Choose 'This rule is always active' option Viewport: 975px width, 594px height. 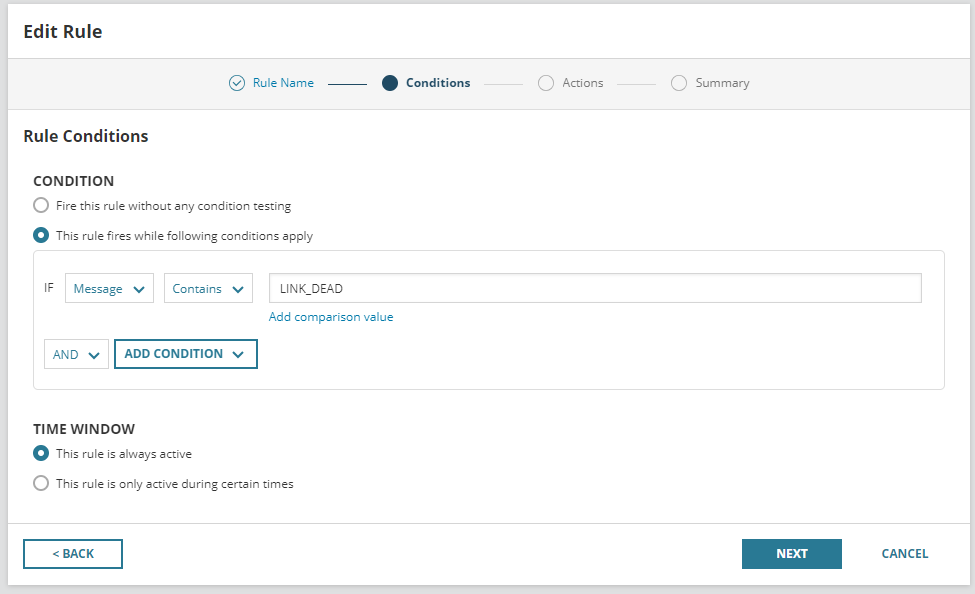pos(41,453)
